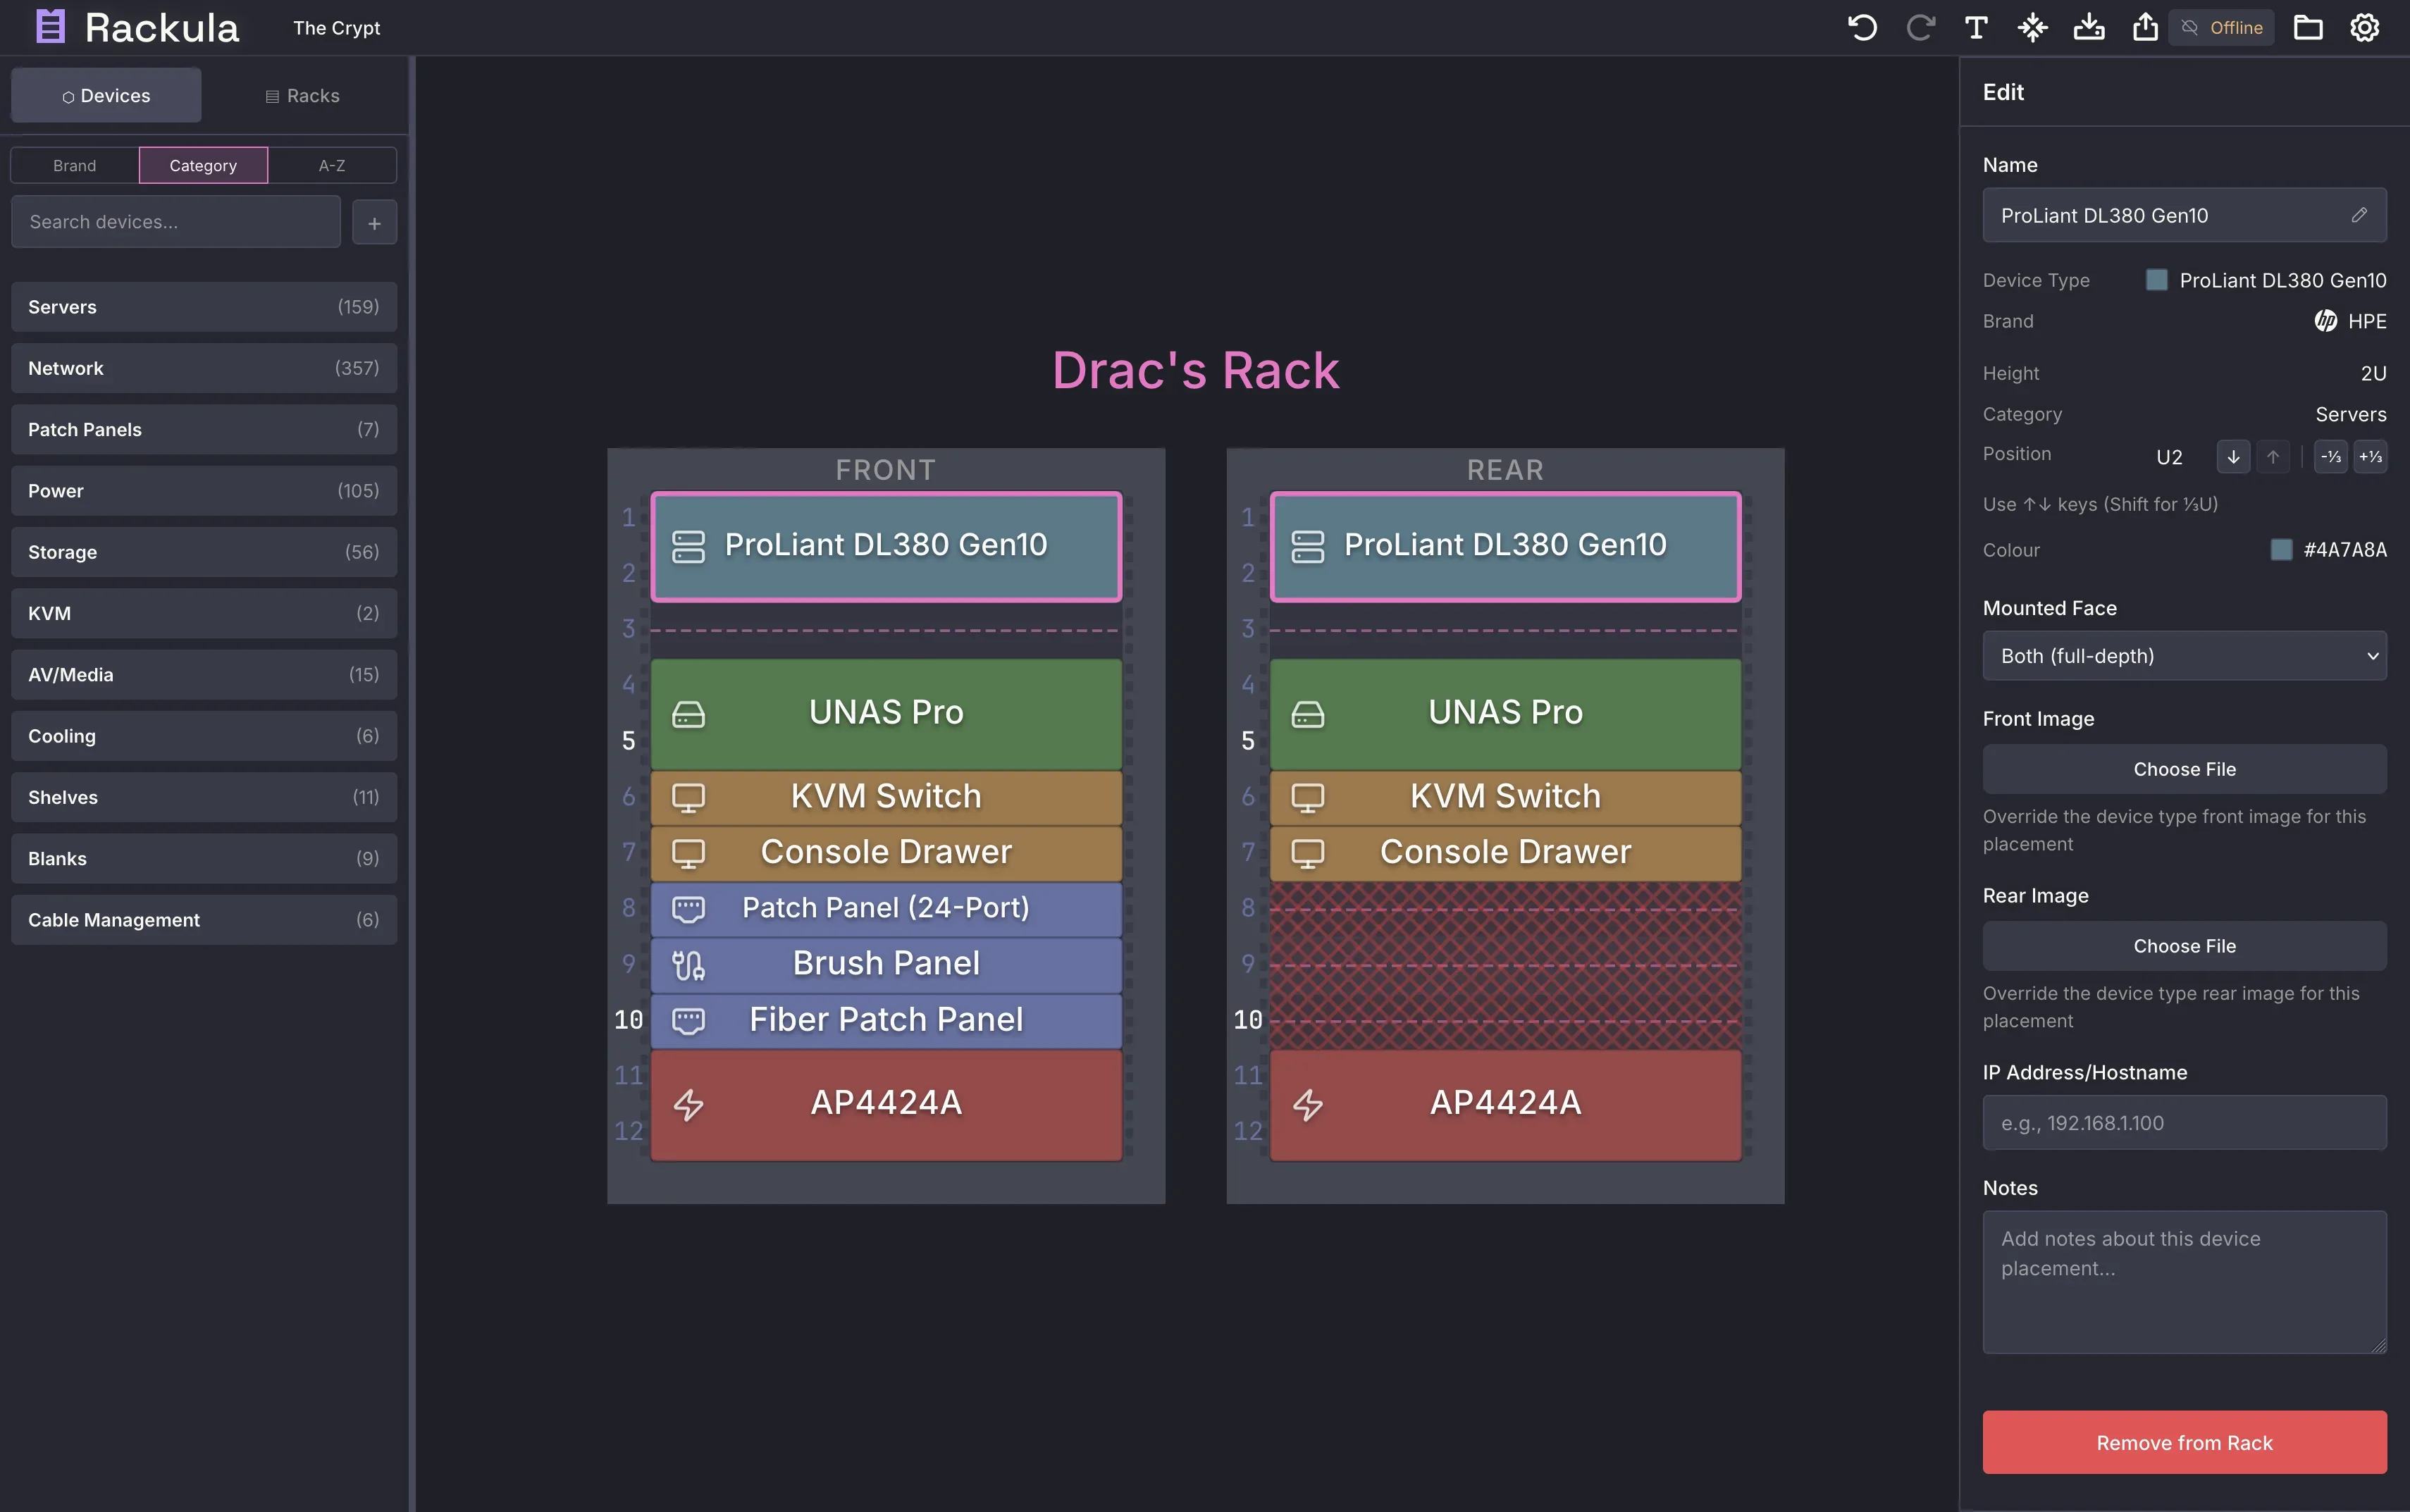Click the minus one-third U button

pos(2331,457)
